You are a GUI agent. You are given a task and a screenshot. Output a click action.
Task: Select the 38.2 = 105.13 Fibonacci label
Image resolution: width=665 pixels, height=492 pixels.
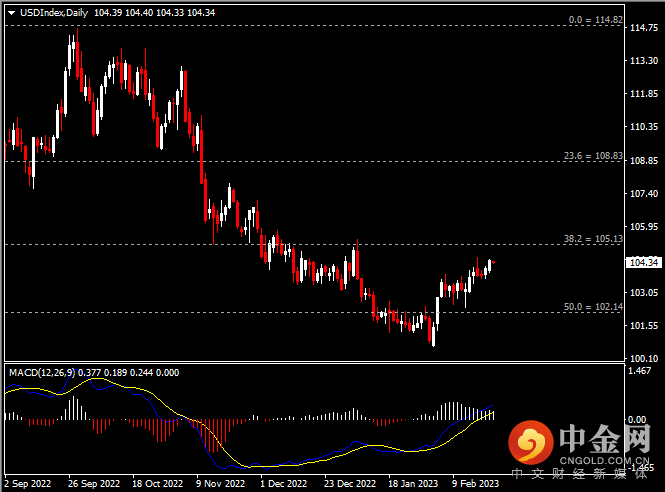(592, 239)
